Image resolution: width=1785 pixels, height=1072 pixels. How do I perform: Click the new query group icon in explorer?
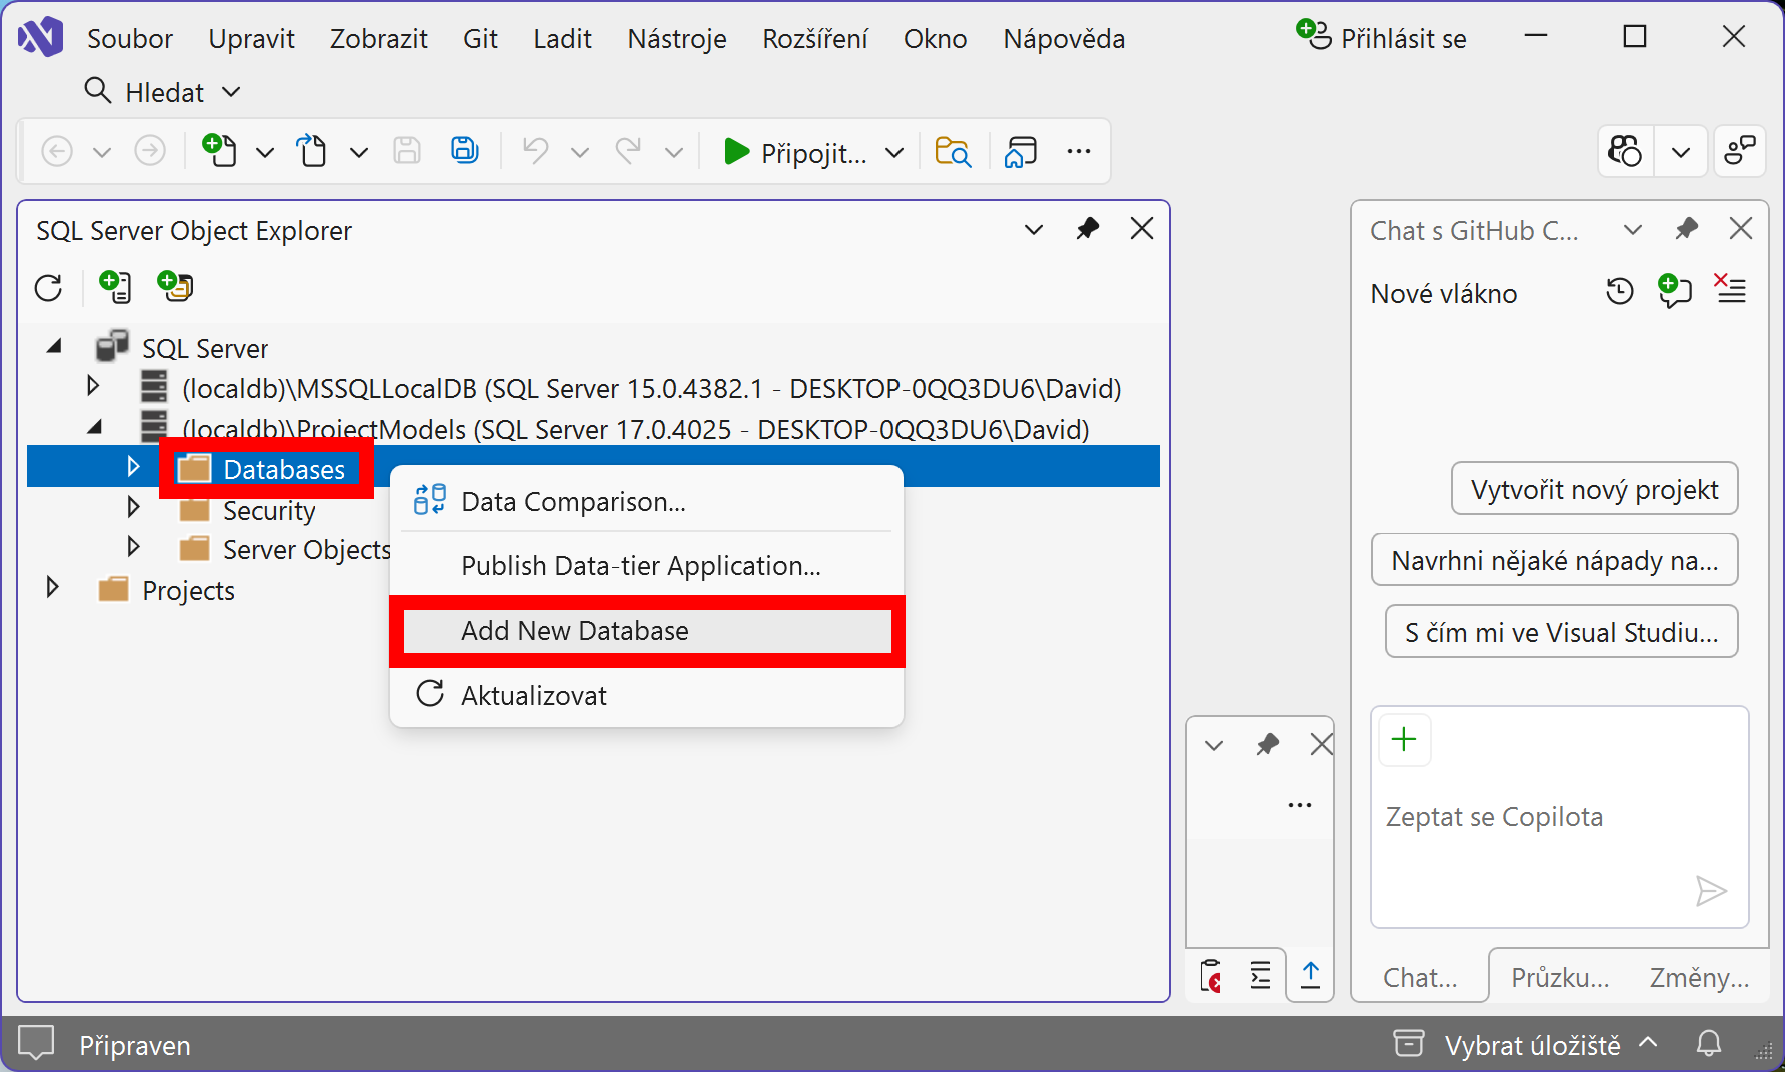point(175,287)
